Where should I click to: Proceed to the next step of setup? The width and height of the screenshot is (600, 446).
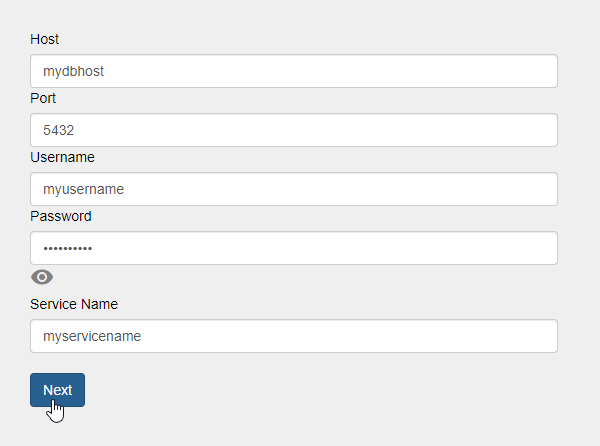coord(57,390)
